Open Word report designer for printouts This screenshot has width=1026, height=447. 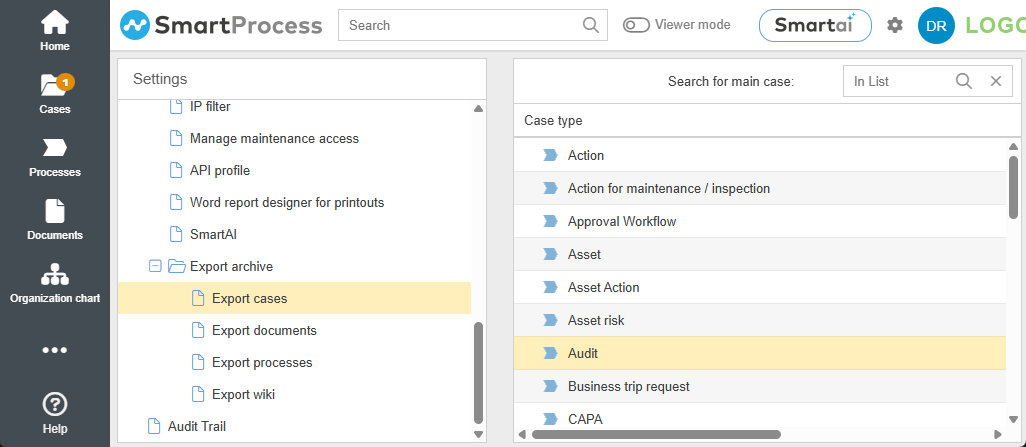pos(287,202)
